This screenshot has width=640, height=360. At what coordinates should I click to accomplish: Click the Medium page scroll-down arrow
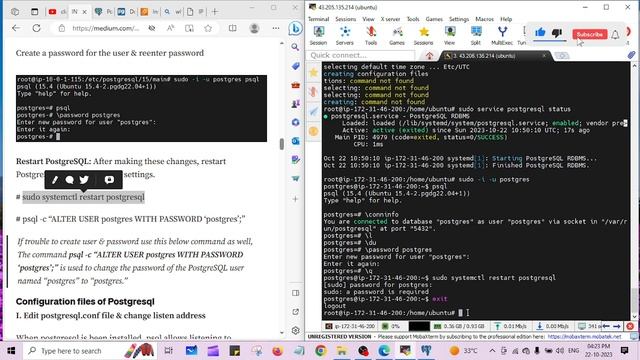point(282,333)
